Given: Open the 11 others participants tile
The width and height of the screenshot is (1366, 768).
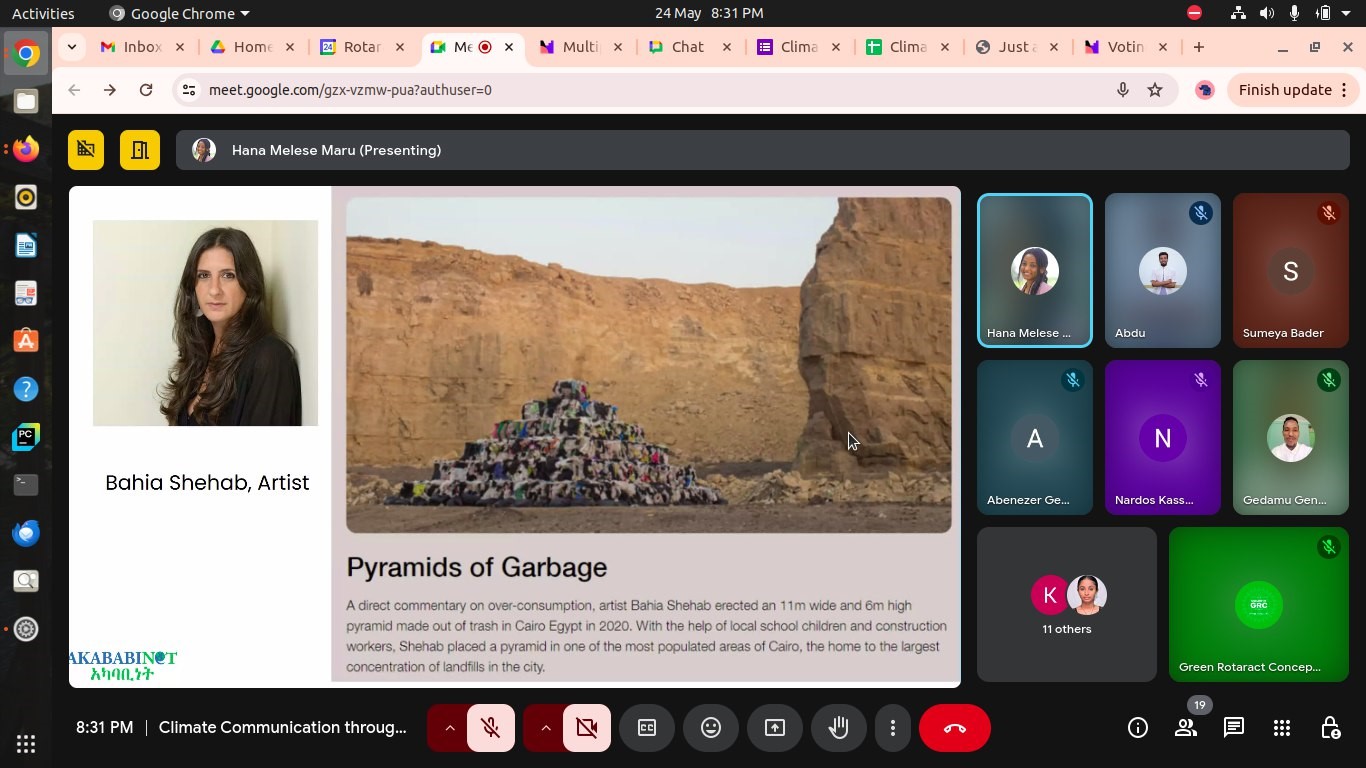Looking at the screenshot, I should click(x=1066, y=605).
